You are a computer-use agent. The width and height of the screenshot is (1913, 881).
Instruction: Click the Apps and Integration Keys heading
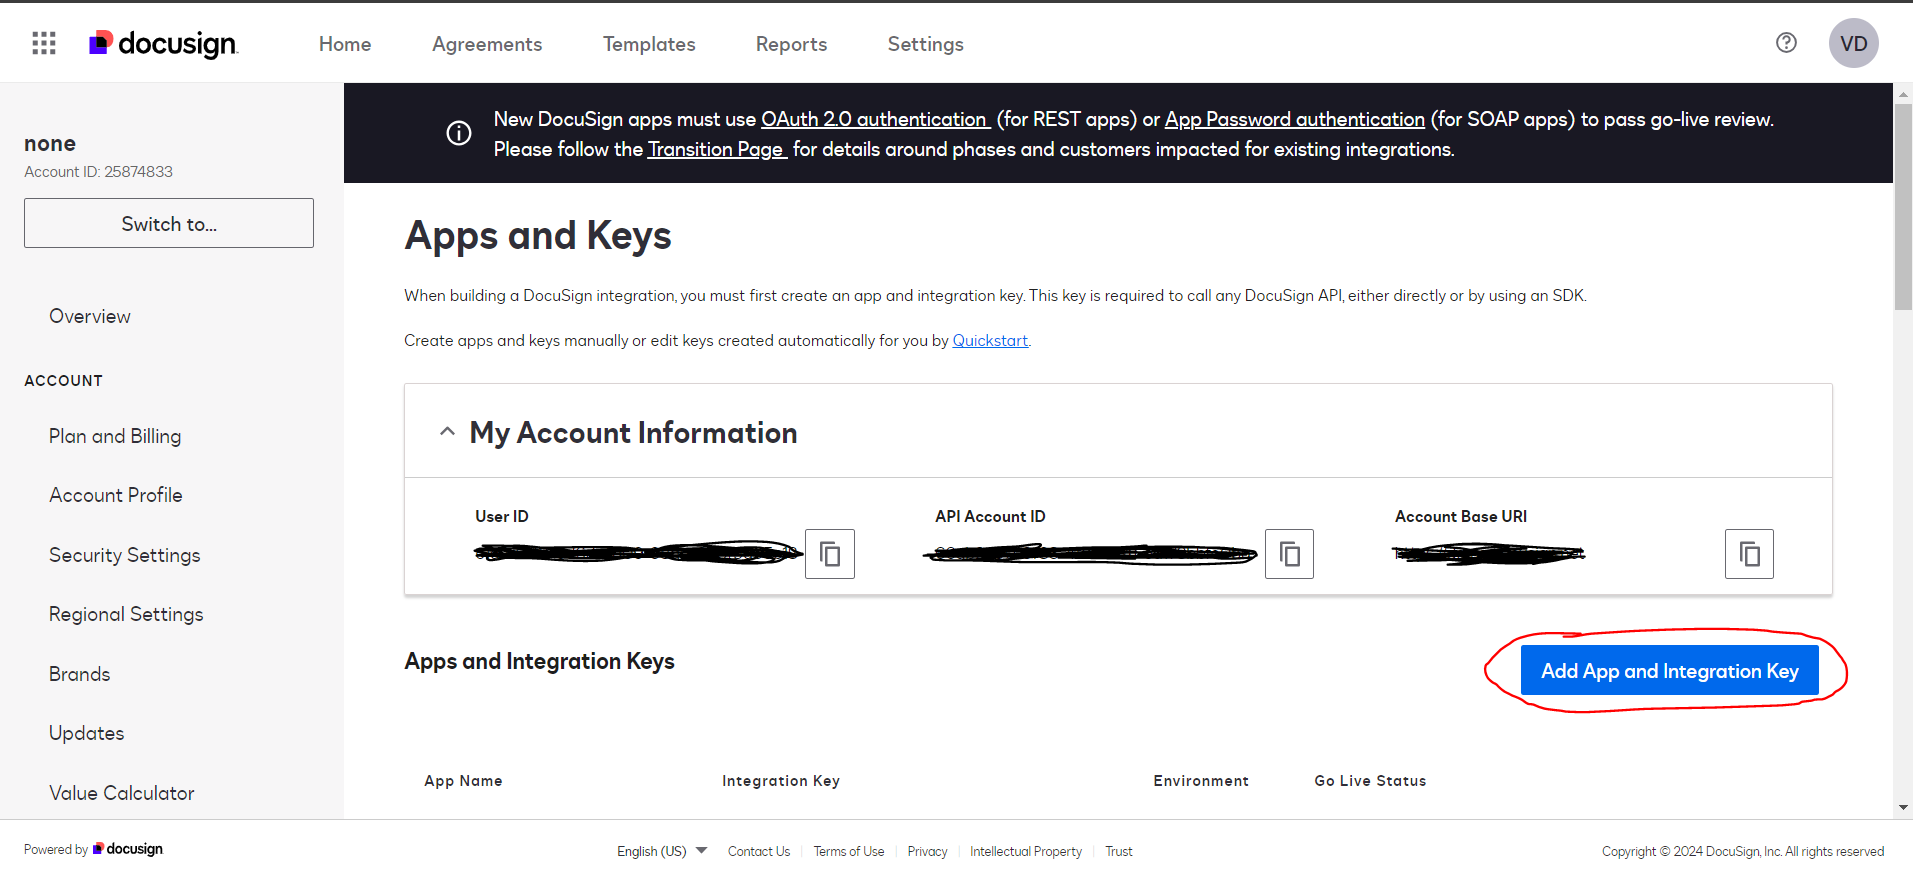point(540,661)
